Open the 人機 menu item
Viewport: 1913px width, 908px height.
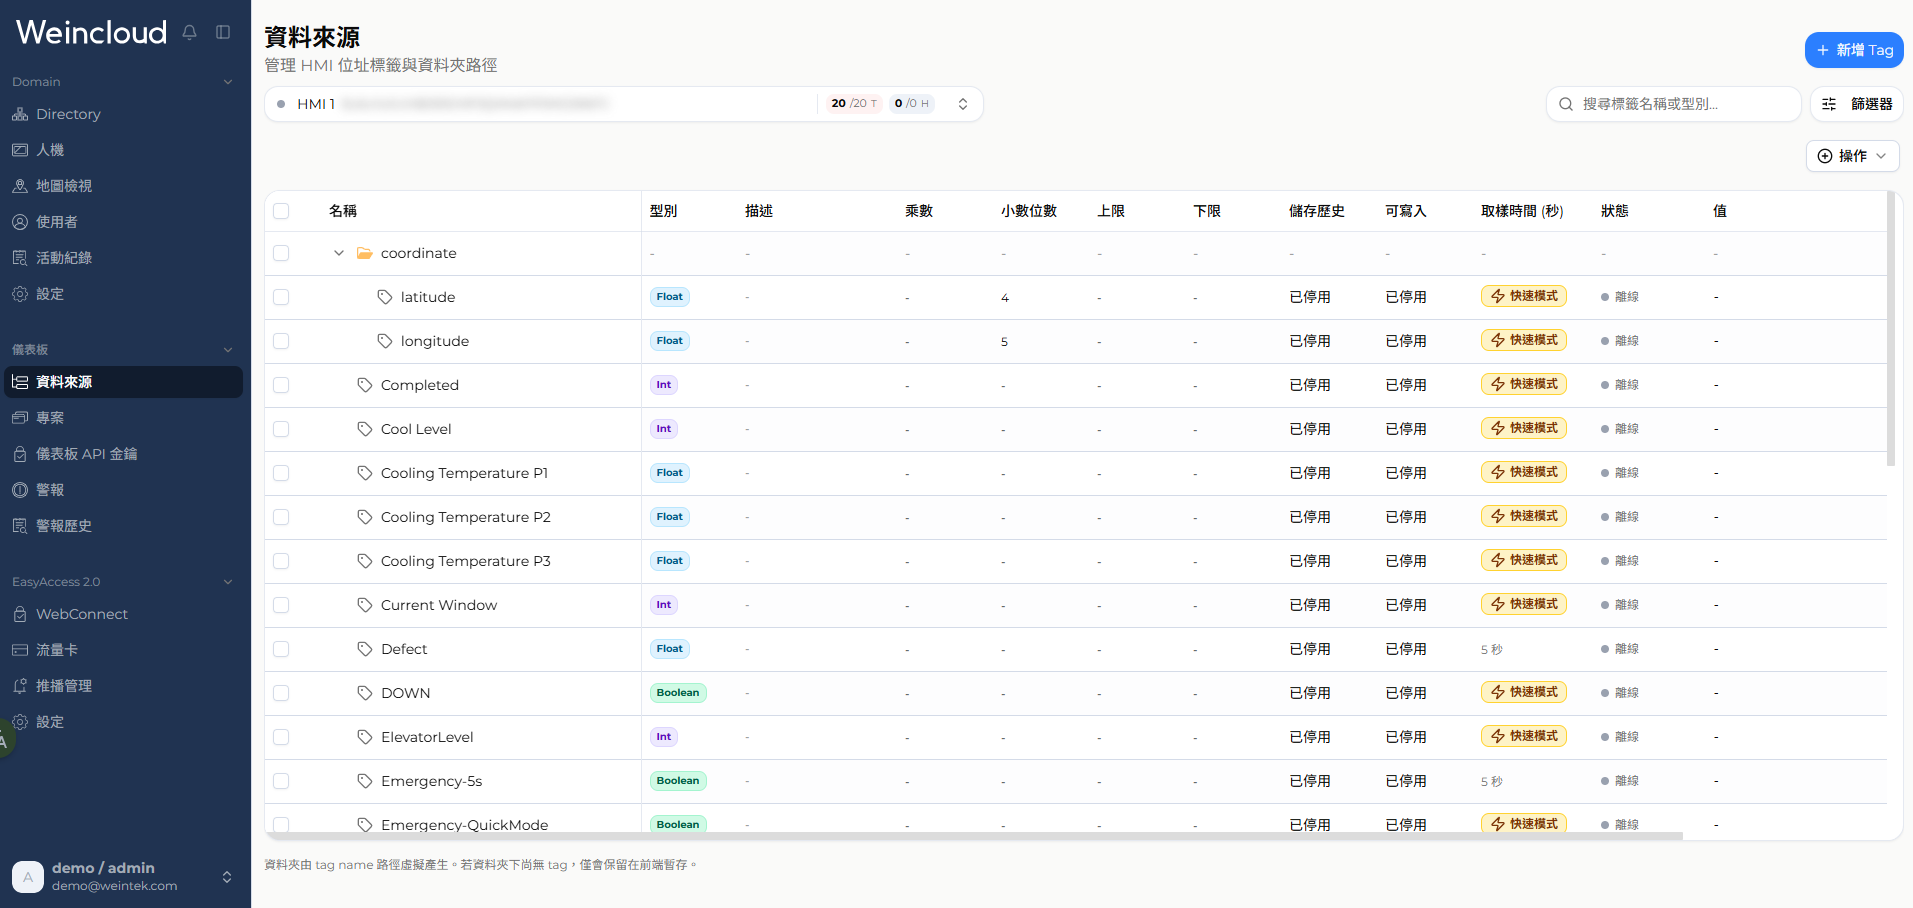click(x=124, y=150)
